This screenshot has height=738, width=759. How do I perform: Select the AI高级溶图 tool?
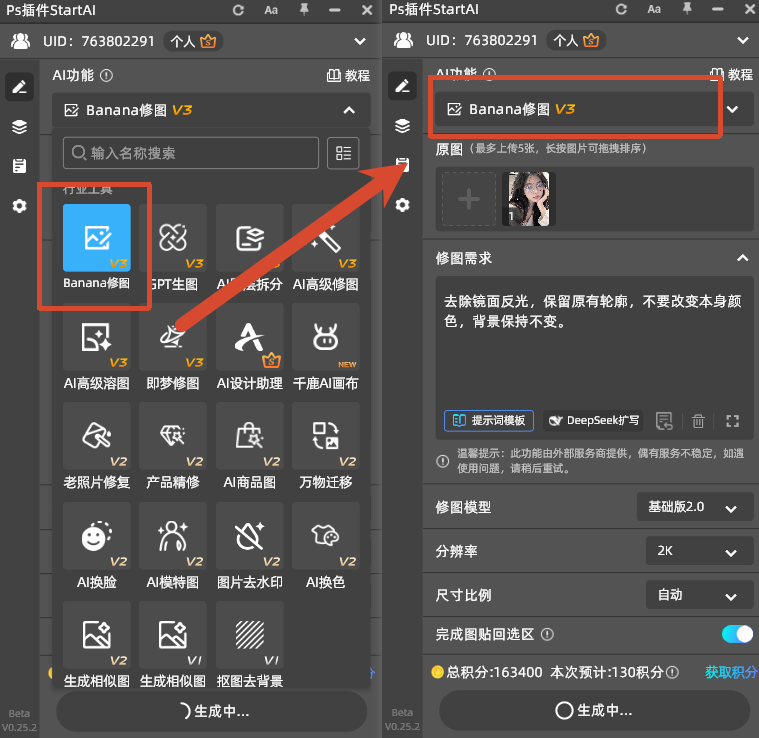click(97, 337)
